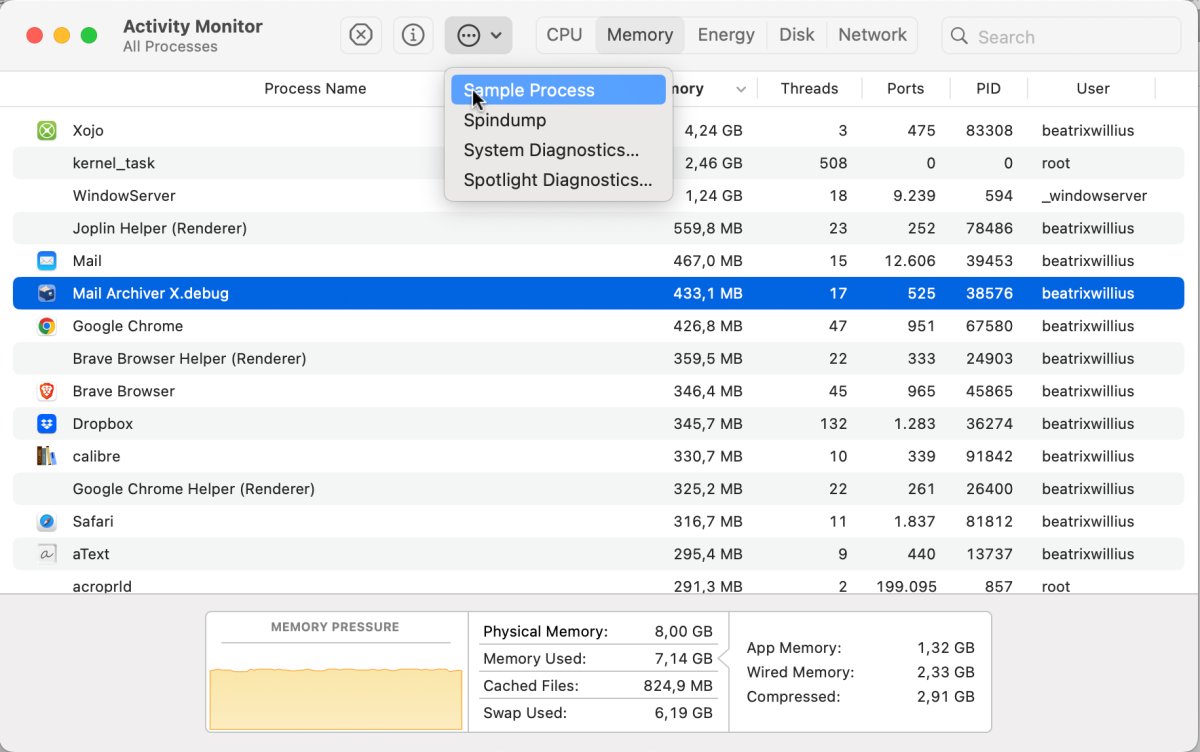1200x752 pixels.
Task: Select the kernel_task process row
Action: point(300,163)
